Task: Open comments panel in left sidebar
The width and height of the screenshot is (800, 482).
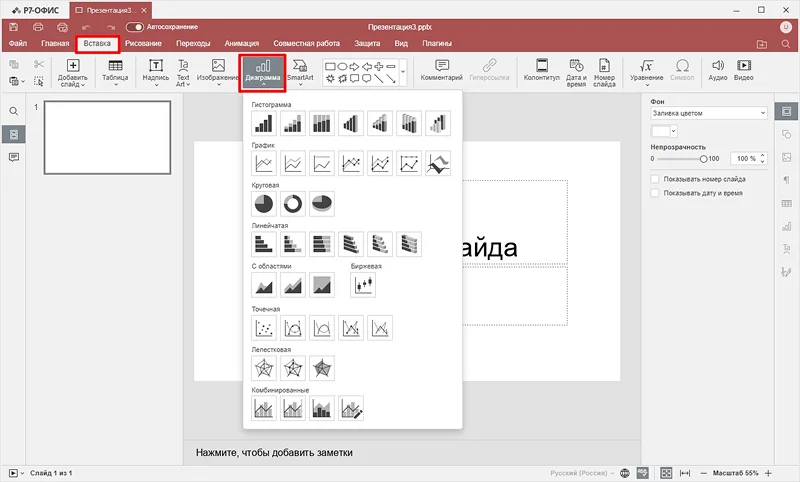Action: tap(14, 157)
